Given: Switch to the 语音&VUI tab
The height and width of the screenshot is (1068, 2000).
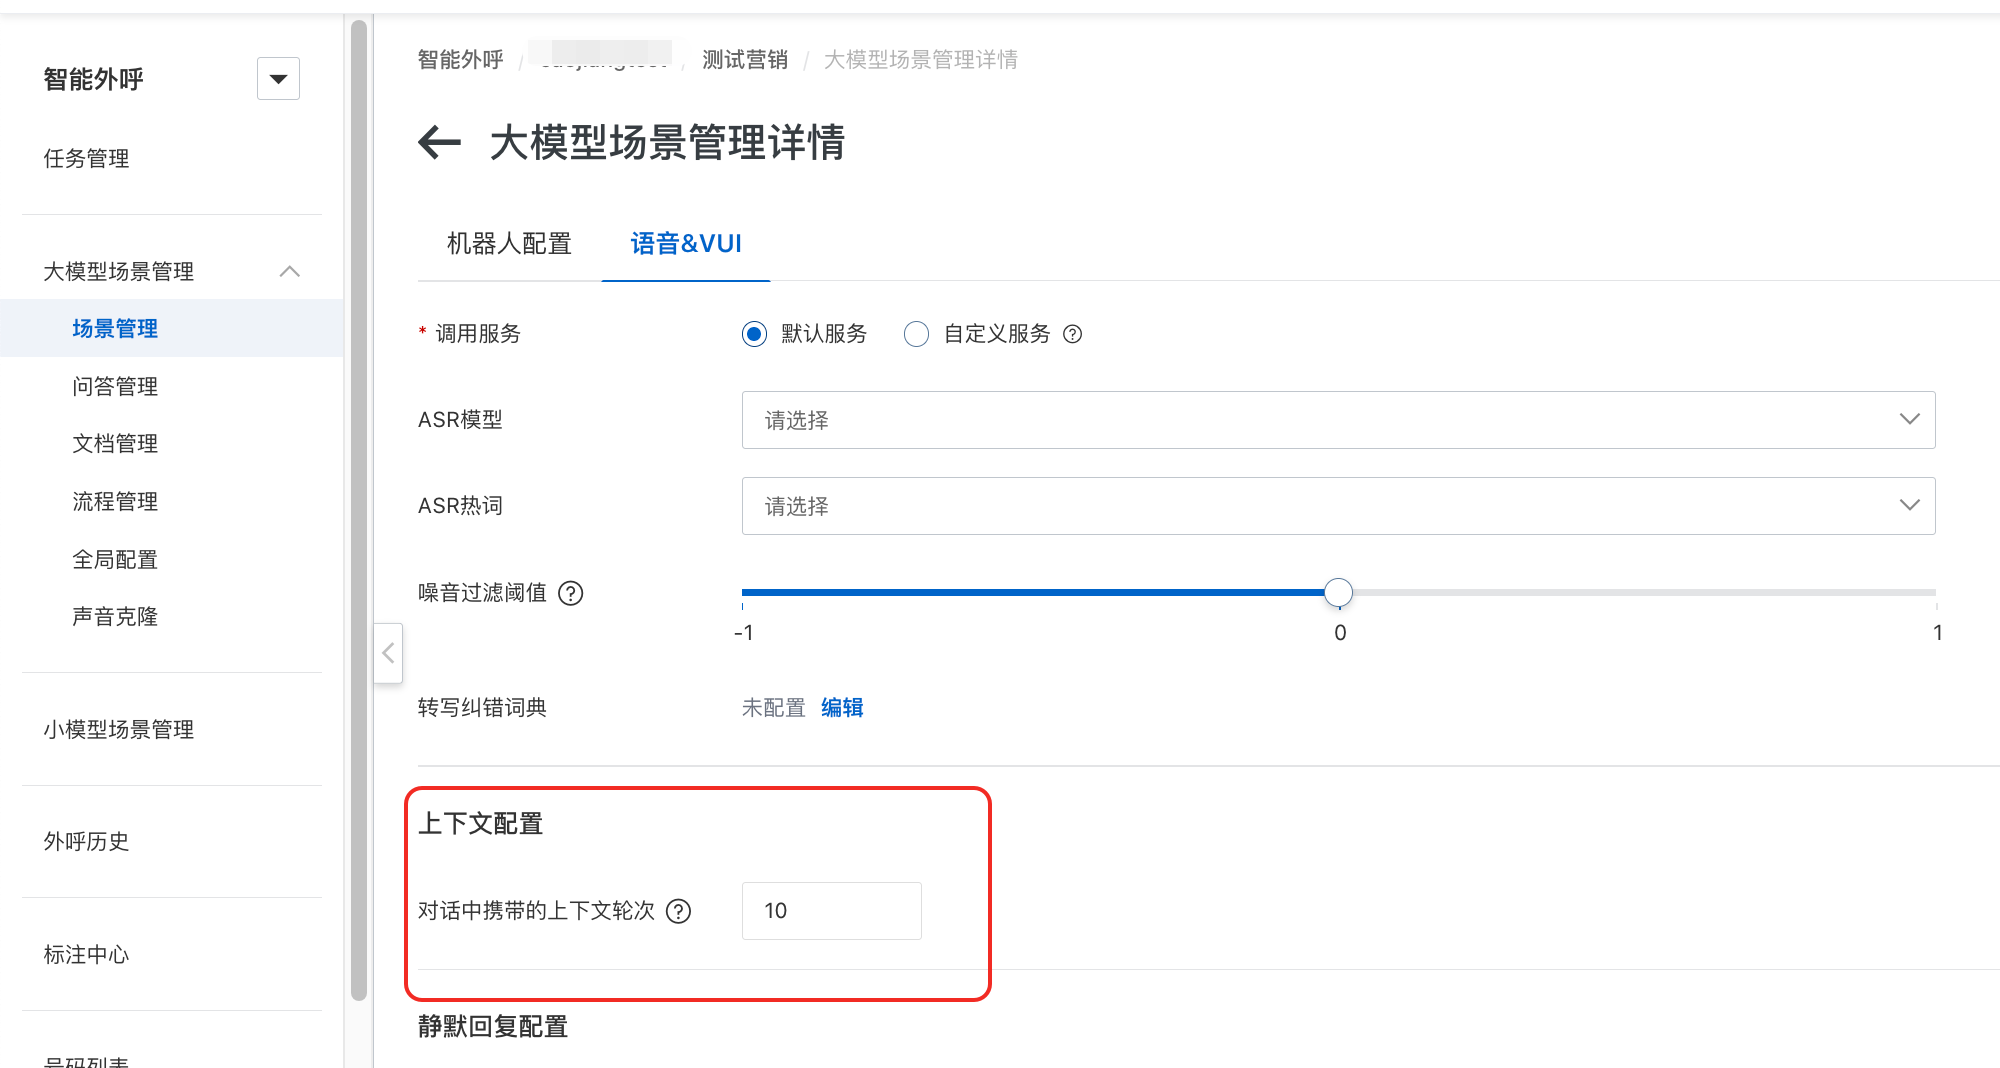Looking at the screenshot, I should (x=686, y=243).
